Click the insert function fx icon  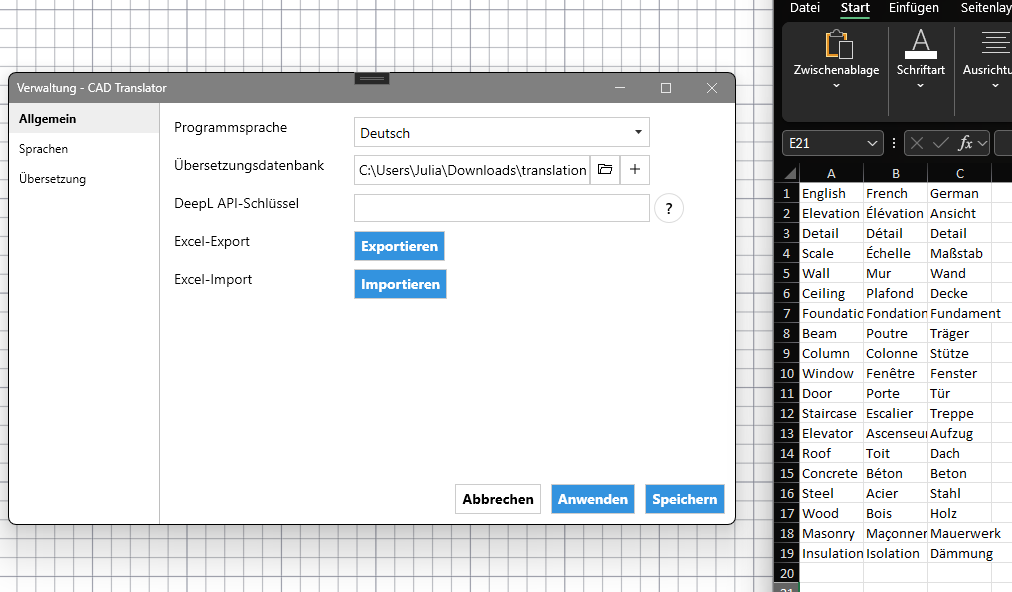[964, 143]
